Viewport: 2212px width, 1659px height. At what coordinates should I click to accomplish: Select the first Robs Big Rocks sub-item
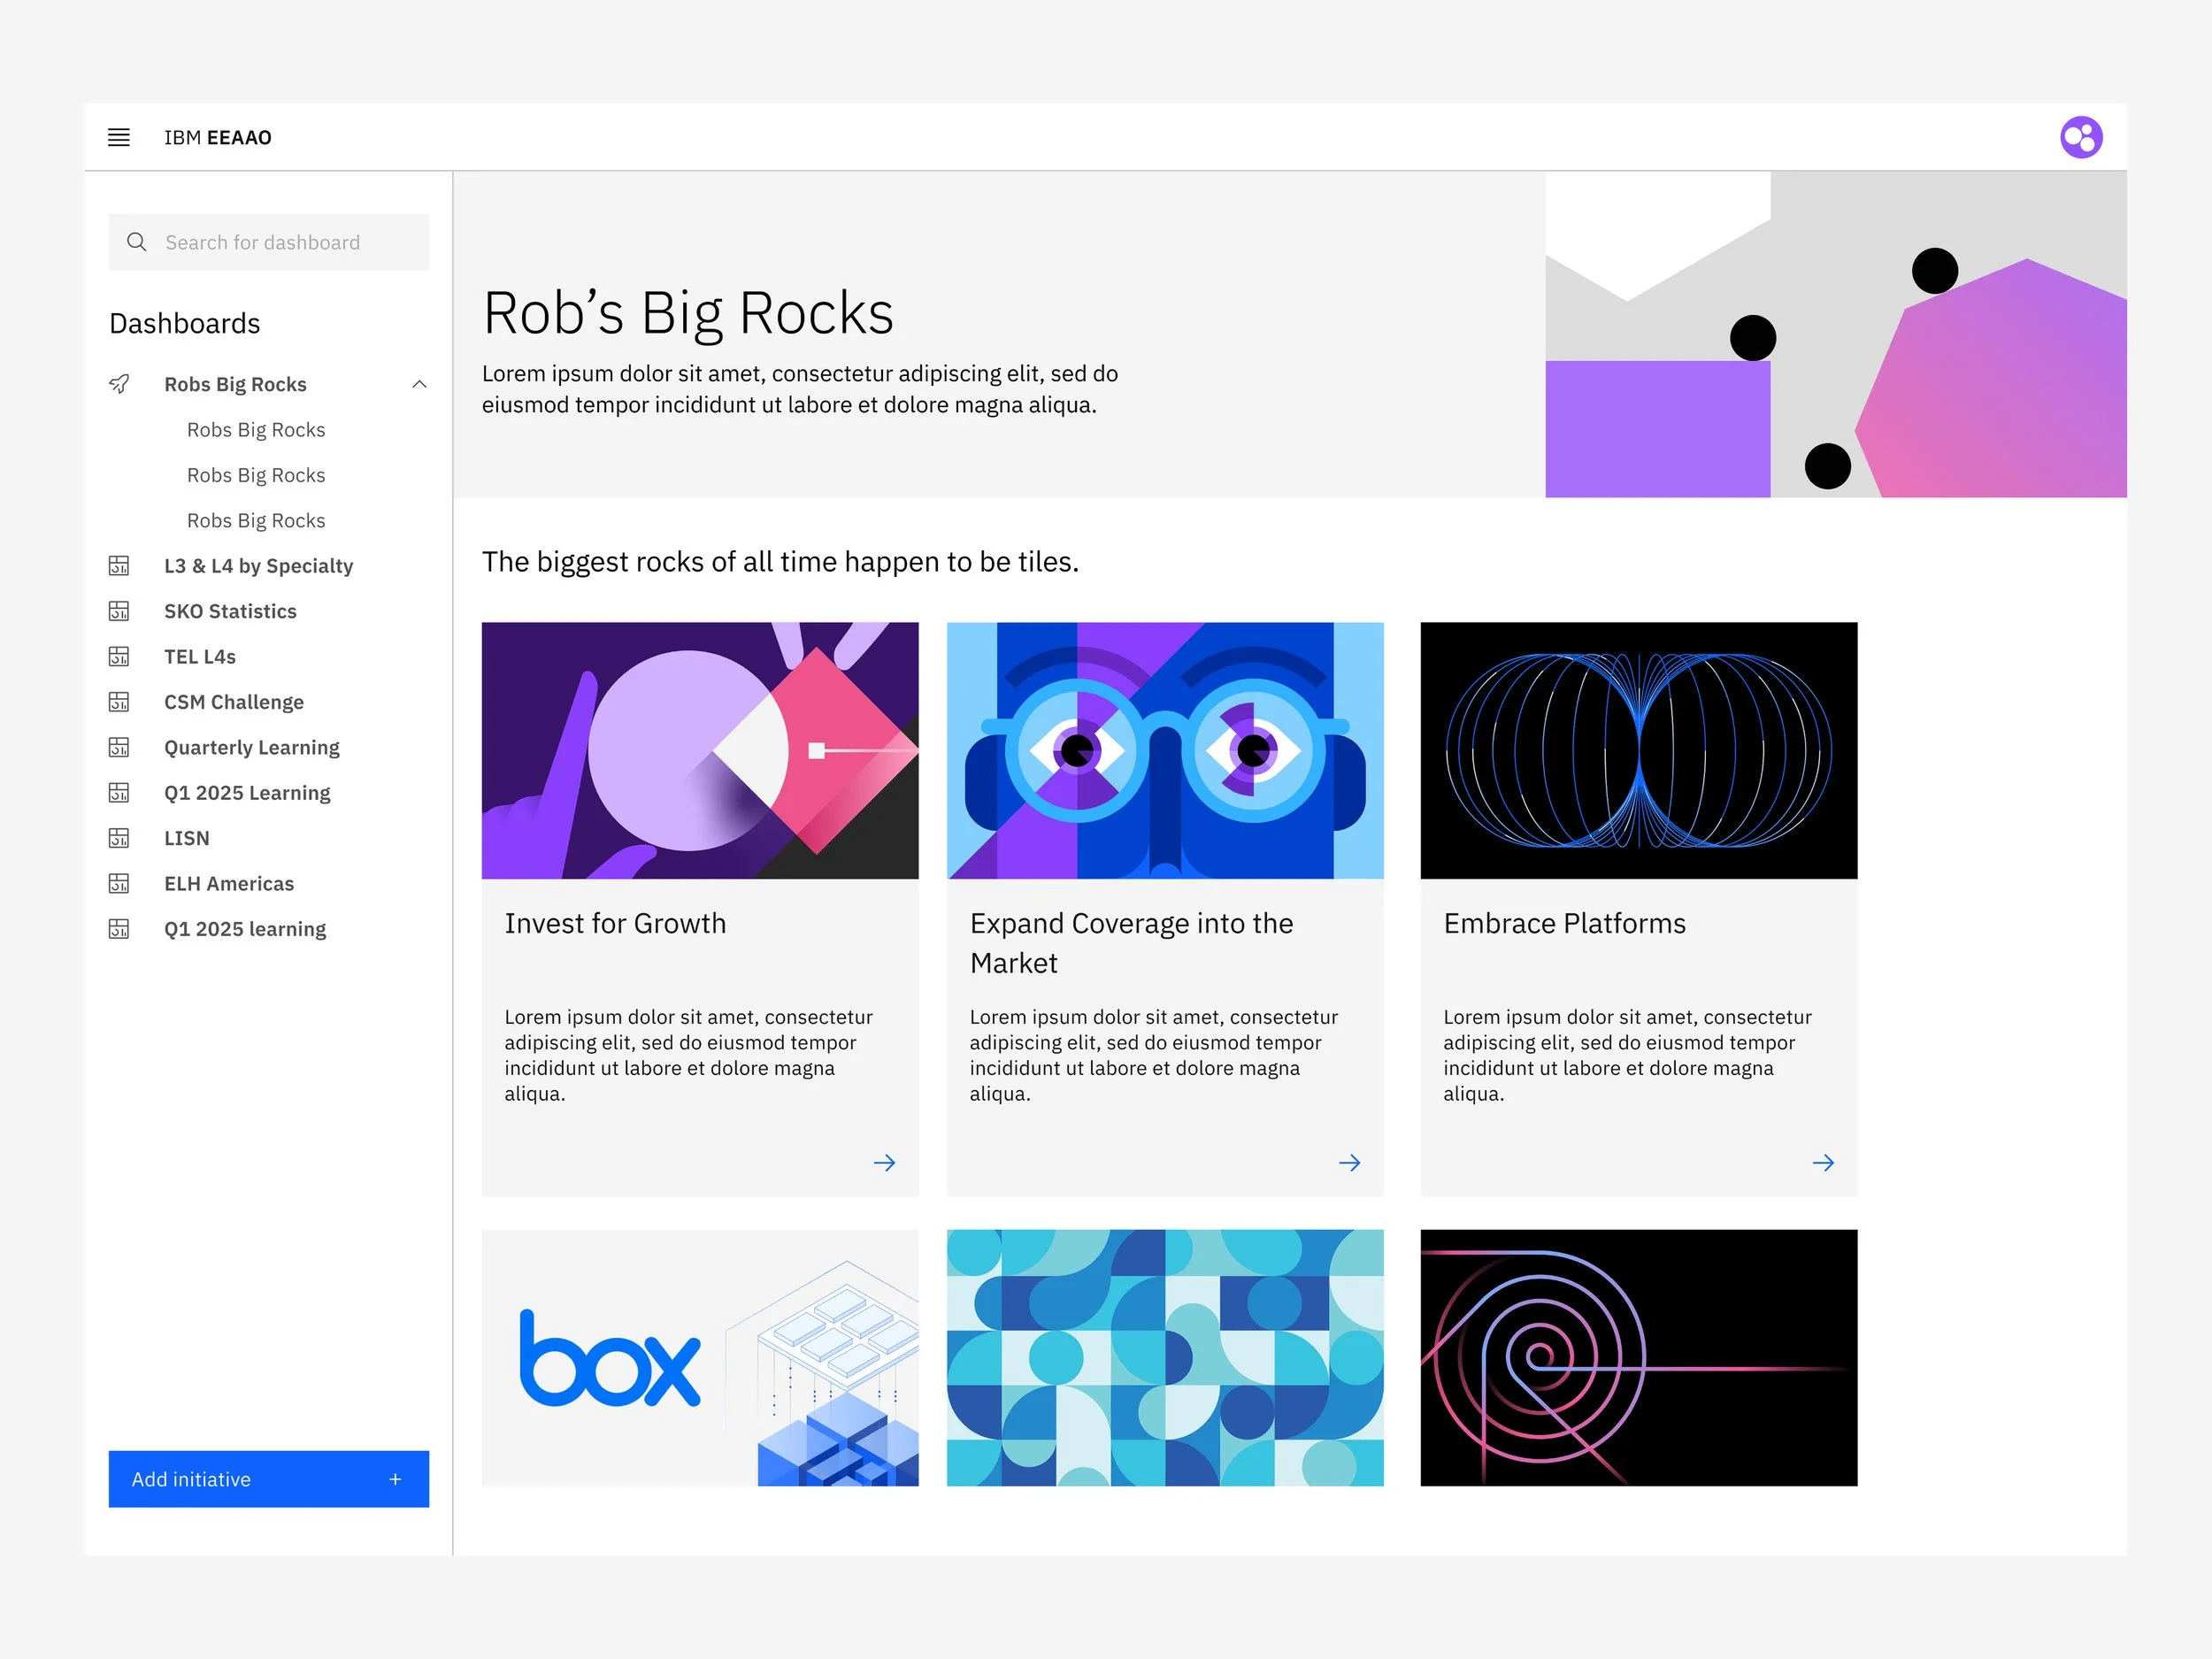click(256, 430)
